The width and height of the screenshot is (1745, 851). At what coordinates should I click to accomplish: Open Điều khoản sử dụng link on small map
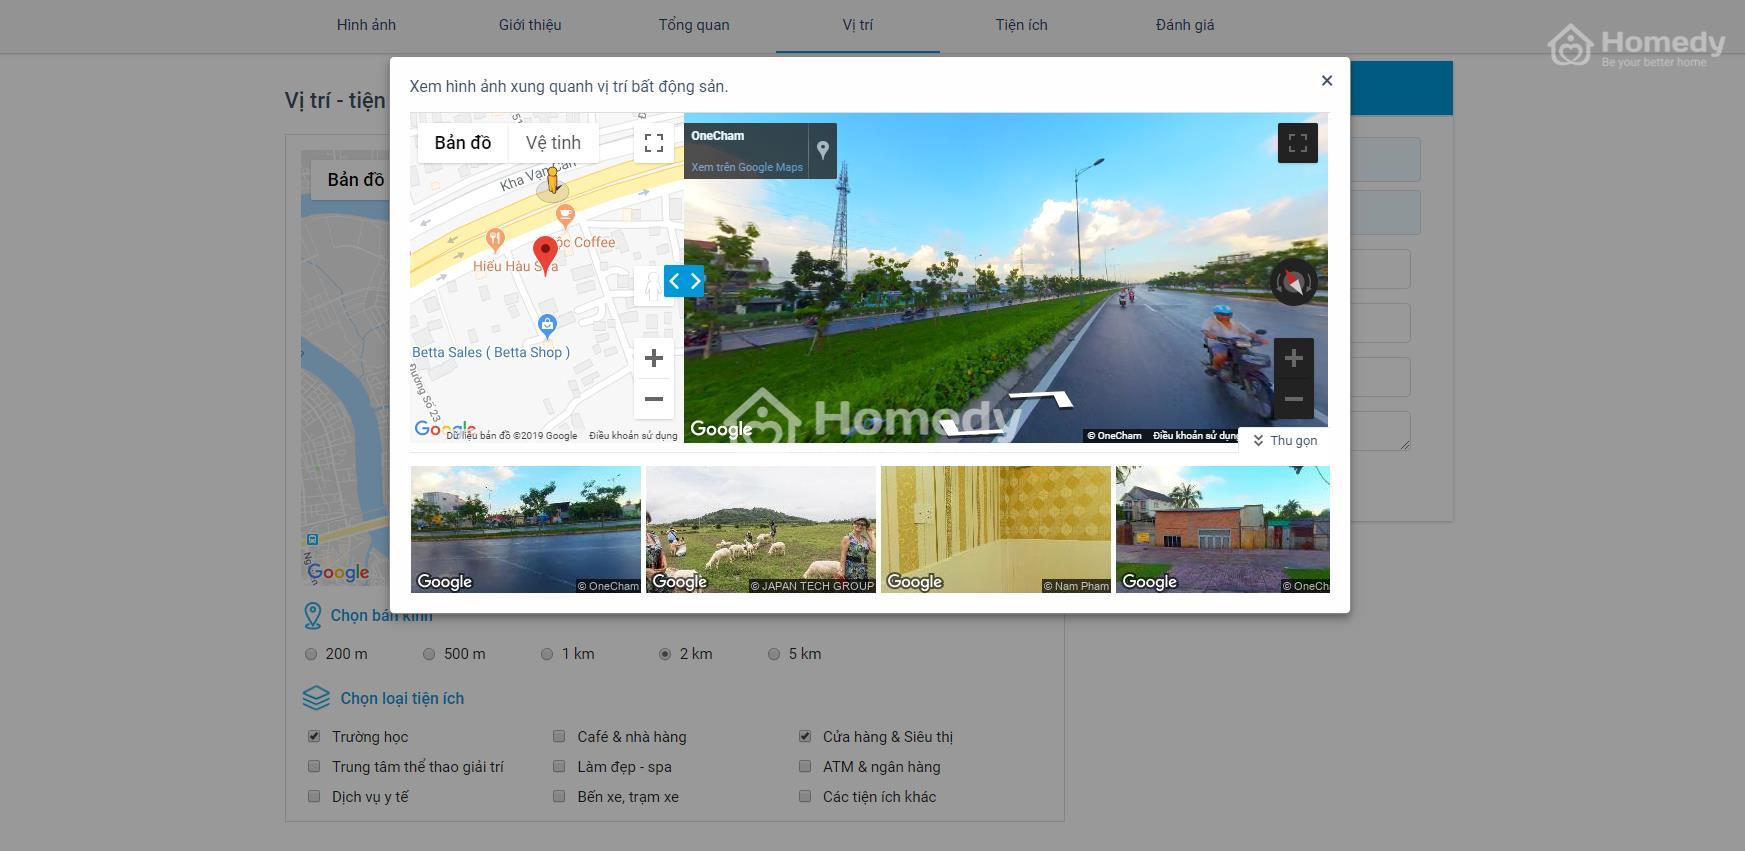coord(633,436)
